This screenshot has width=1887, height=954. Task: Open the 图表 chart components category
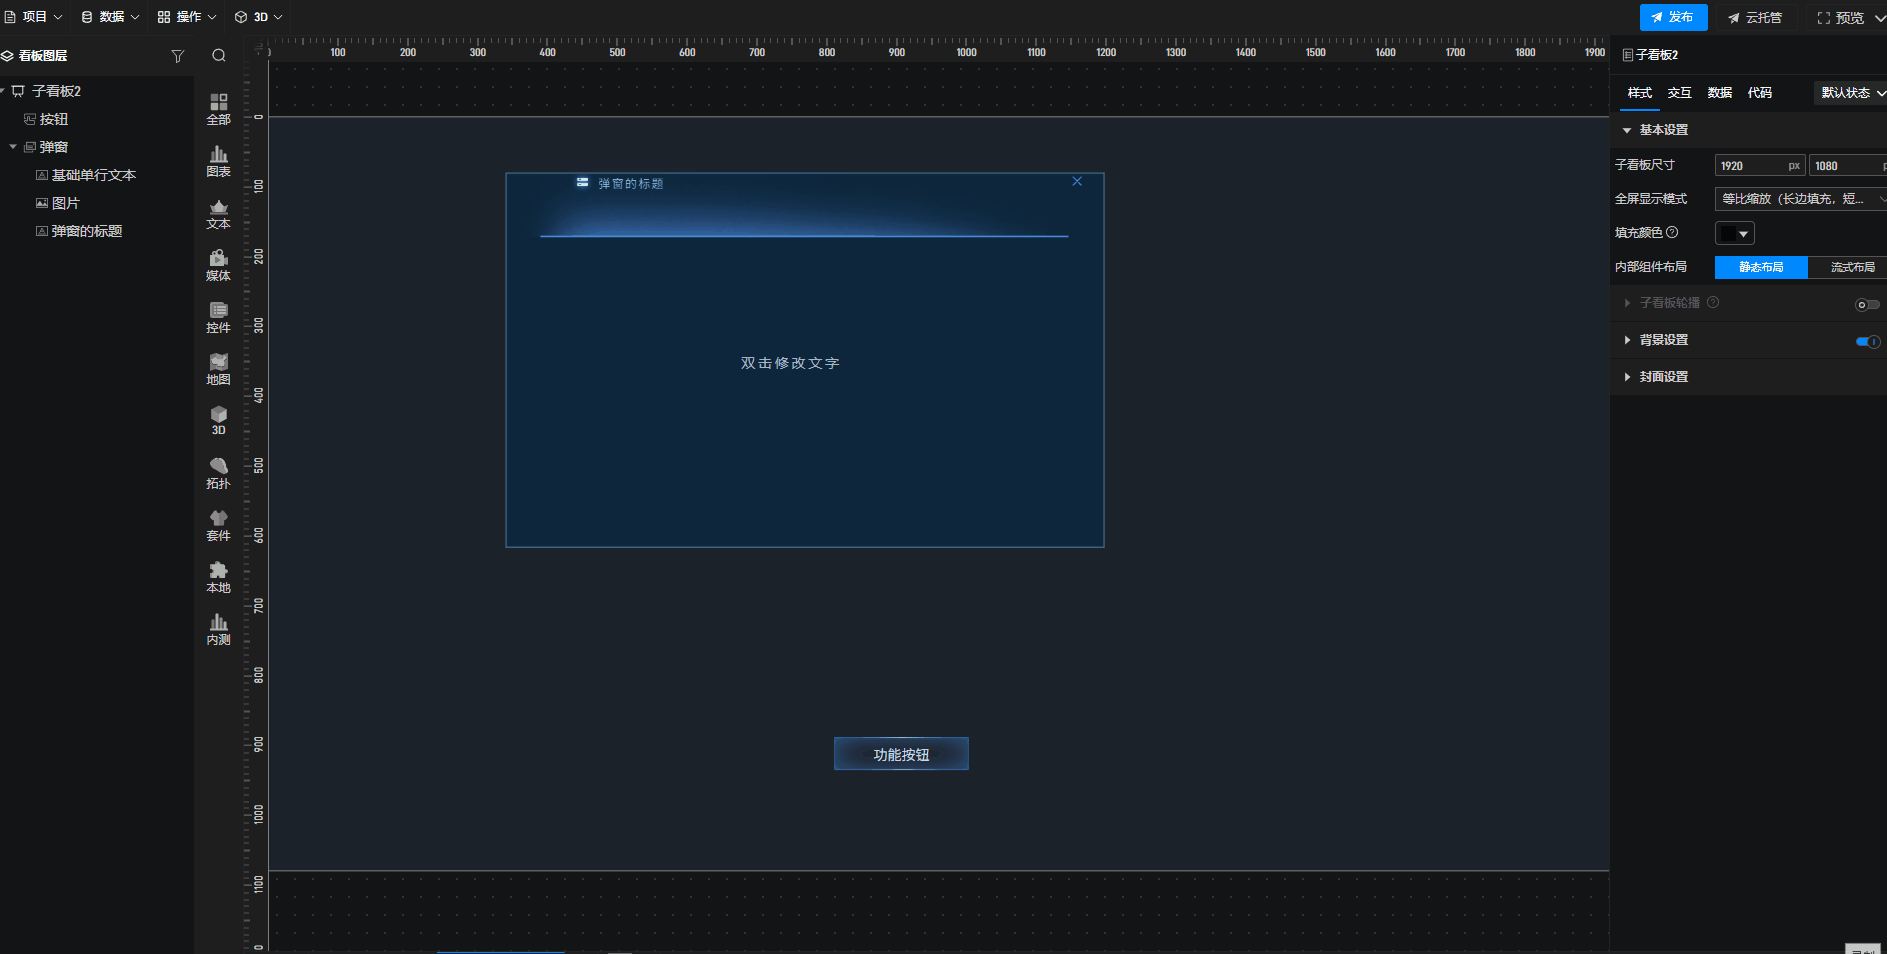pos(218,160)
